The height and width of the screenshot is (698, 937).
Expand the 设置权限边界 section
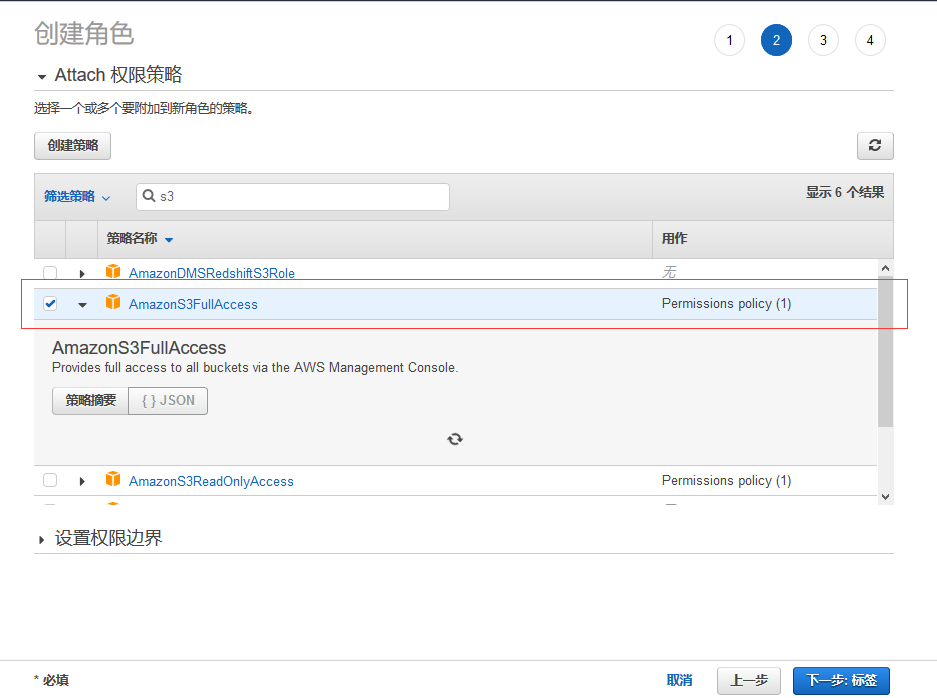coord(41,540)
